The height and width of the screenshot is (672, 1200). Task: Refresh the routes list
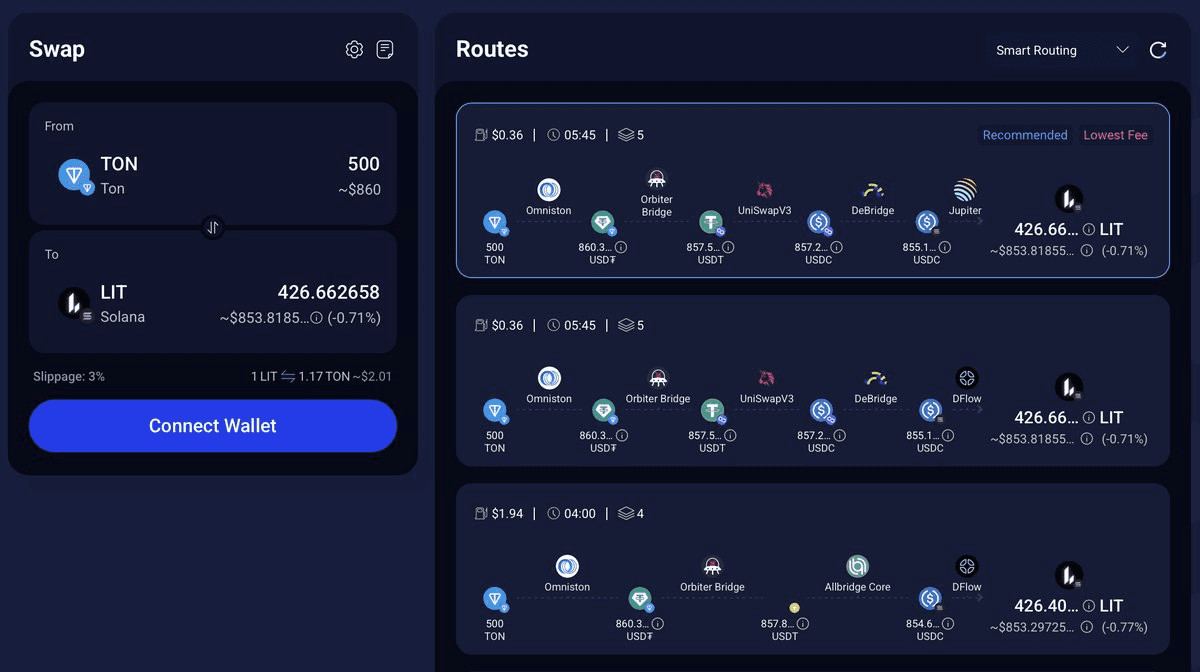pos(1158,50)
